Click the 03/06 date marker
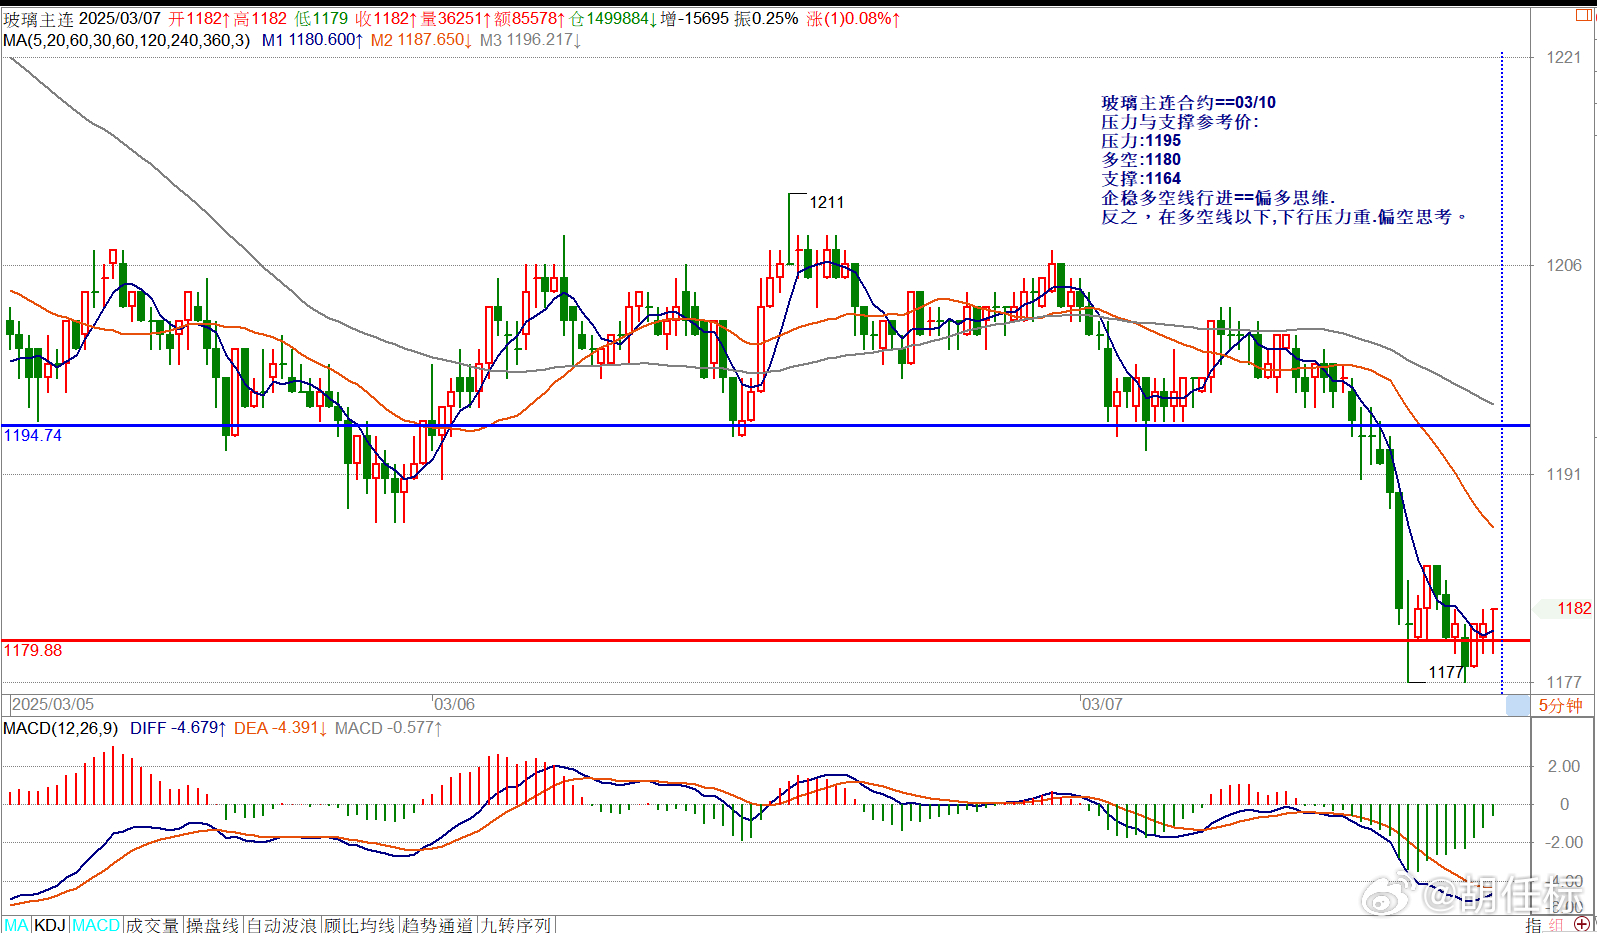The height and width of the screenshot is (933, 1597). coord(454,705)
